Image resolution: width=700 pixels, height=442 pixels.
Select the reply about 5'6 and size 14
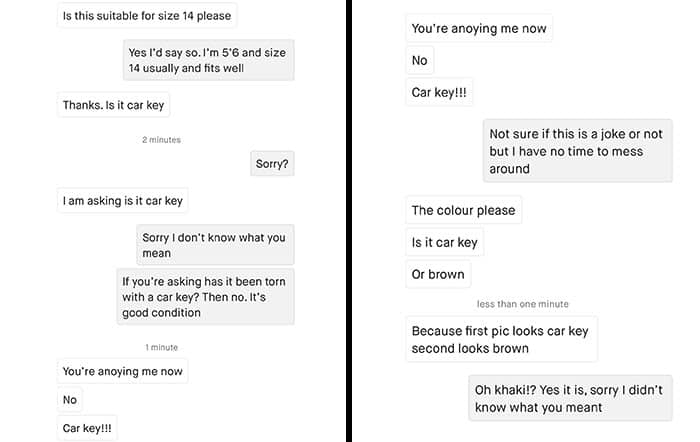(x=208, y=60)
